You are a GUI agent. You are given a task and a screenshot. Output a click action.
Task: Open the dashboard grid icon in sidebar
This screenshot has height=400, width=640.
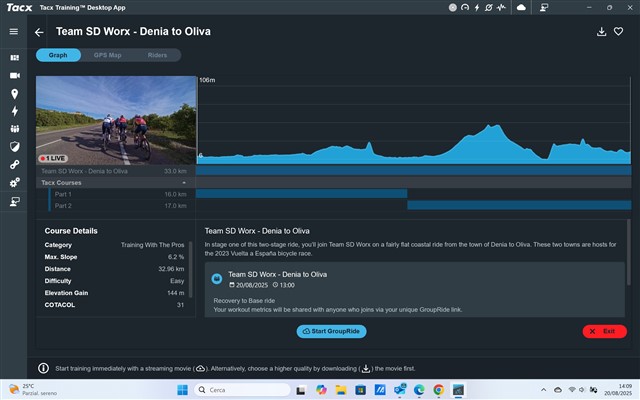[x=15, y=58]
